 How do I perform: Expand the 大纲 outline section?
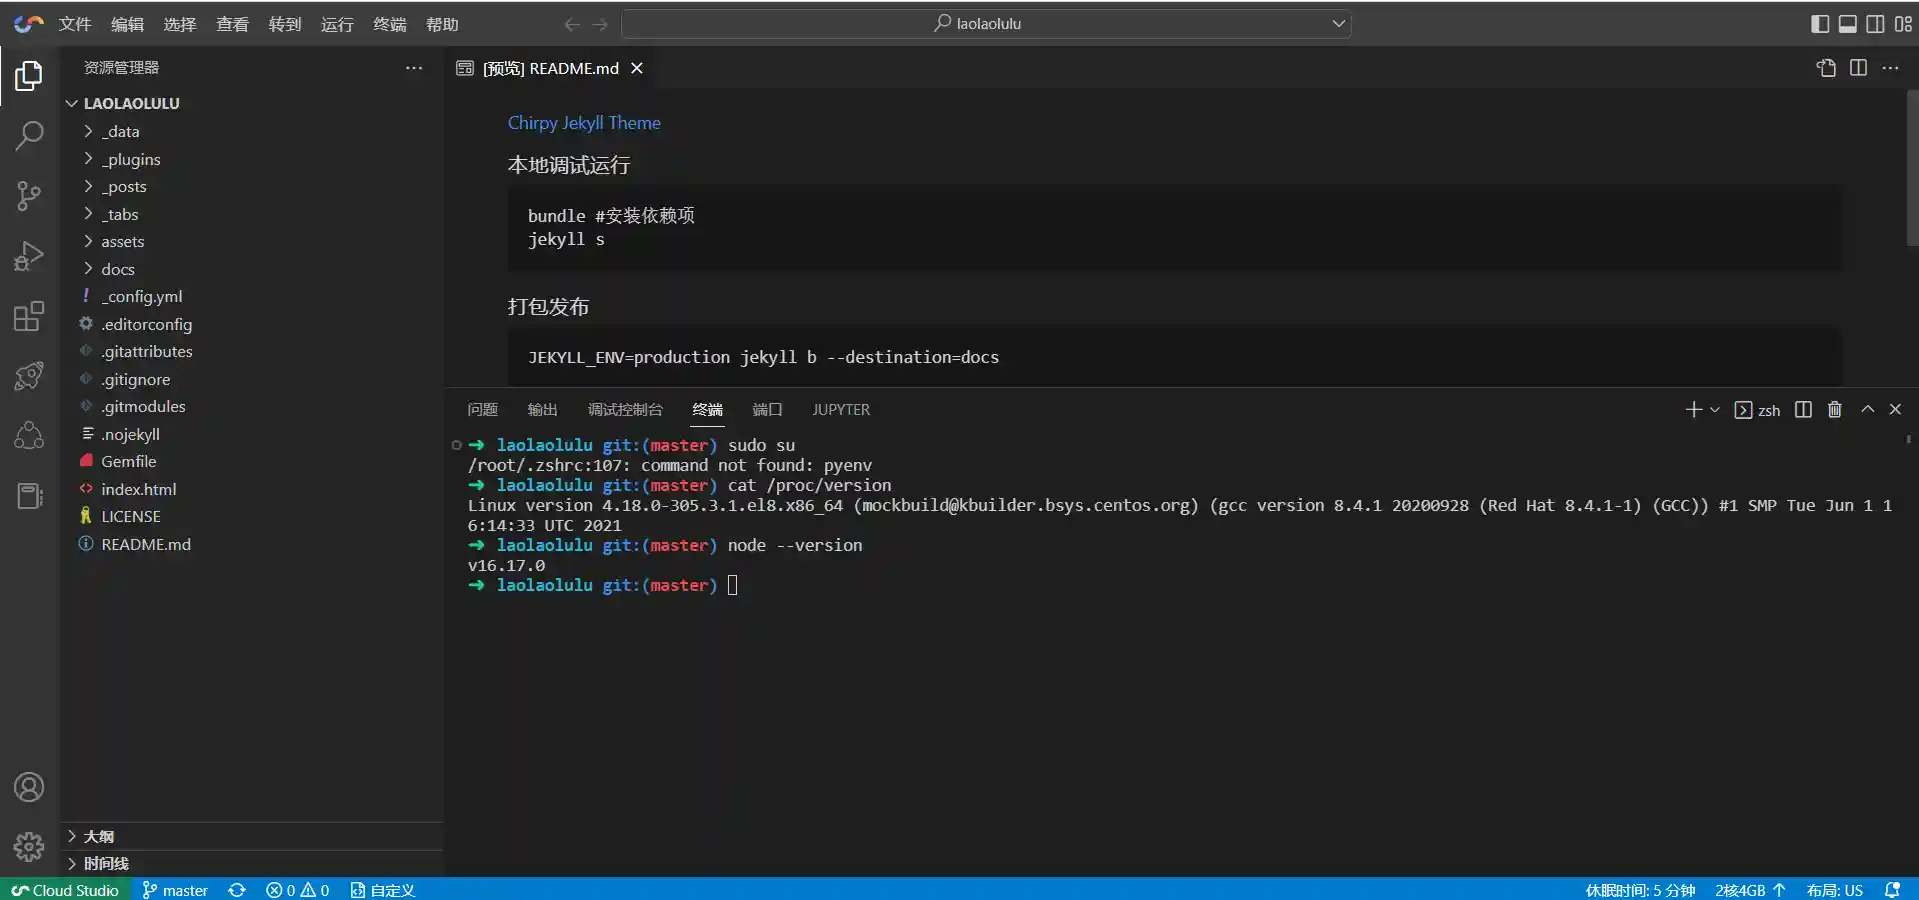point(98,836)
